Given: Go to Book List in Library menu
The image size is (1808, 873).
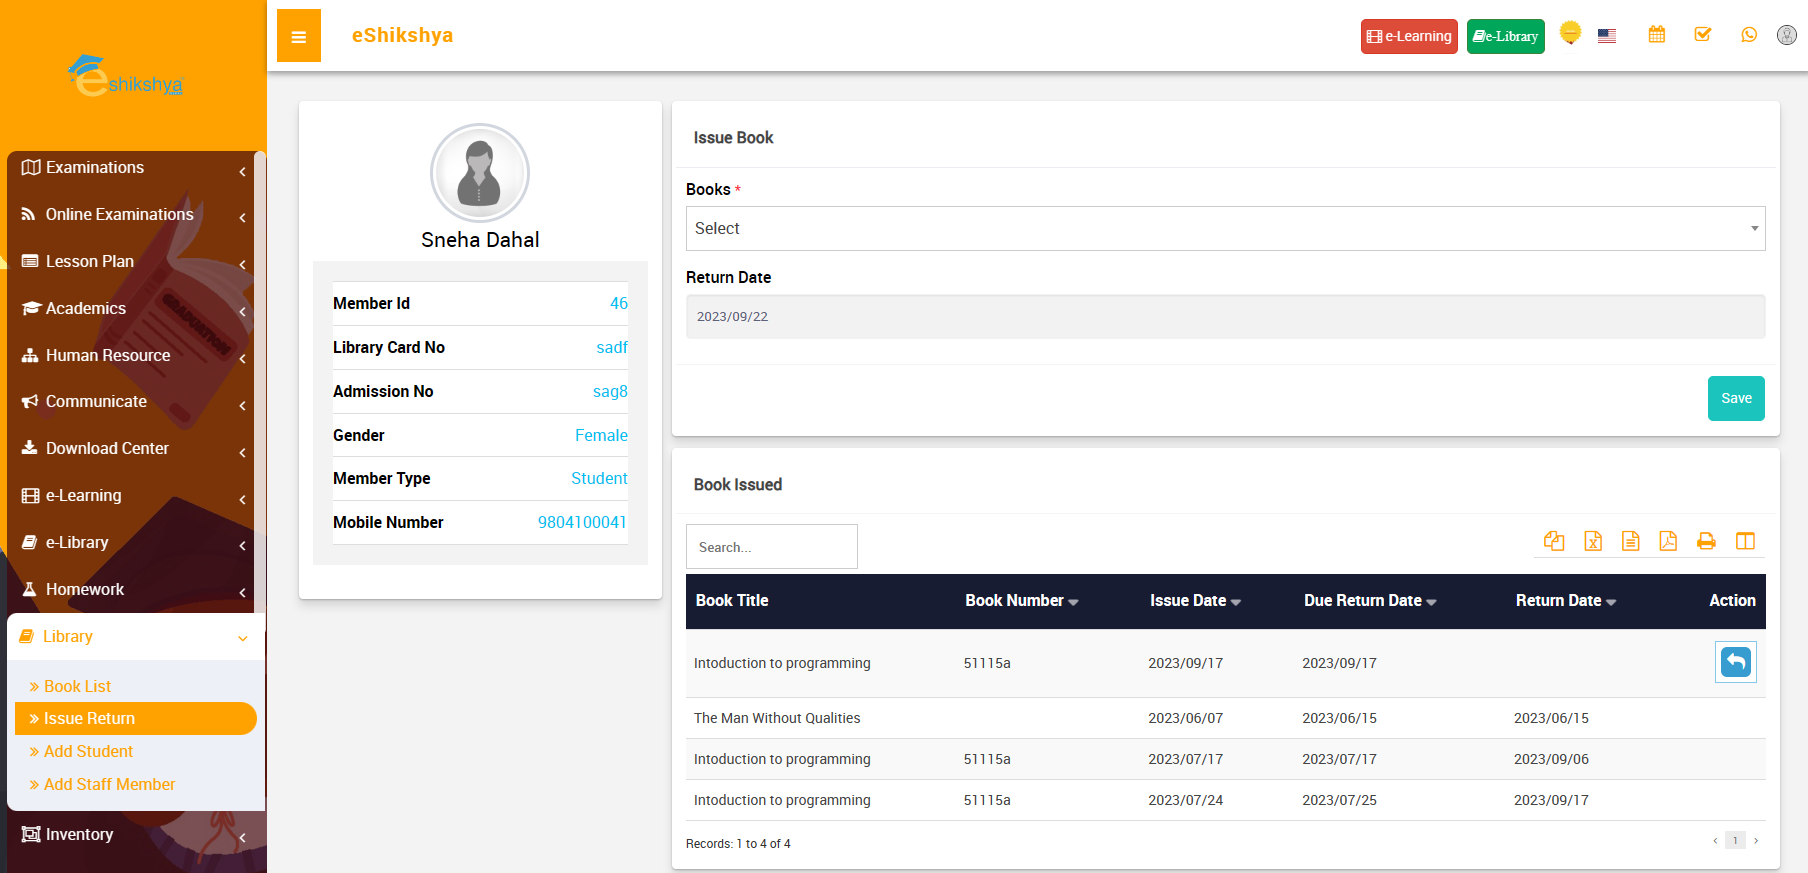Looking at the screenshot, I should [77, 686].
